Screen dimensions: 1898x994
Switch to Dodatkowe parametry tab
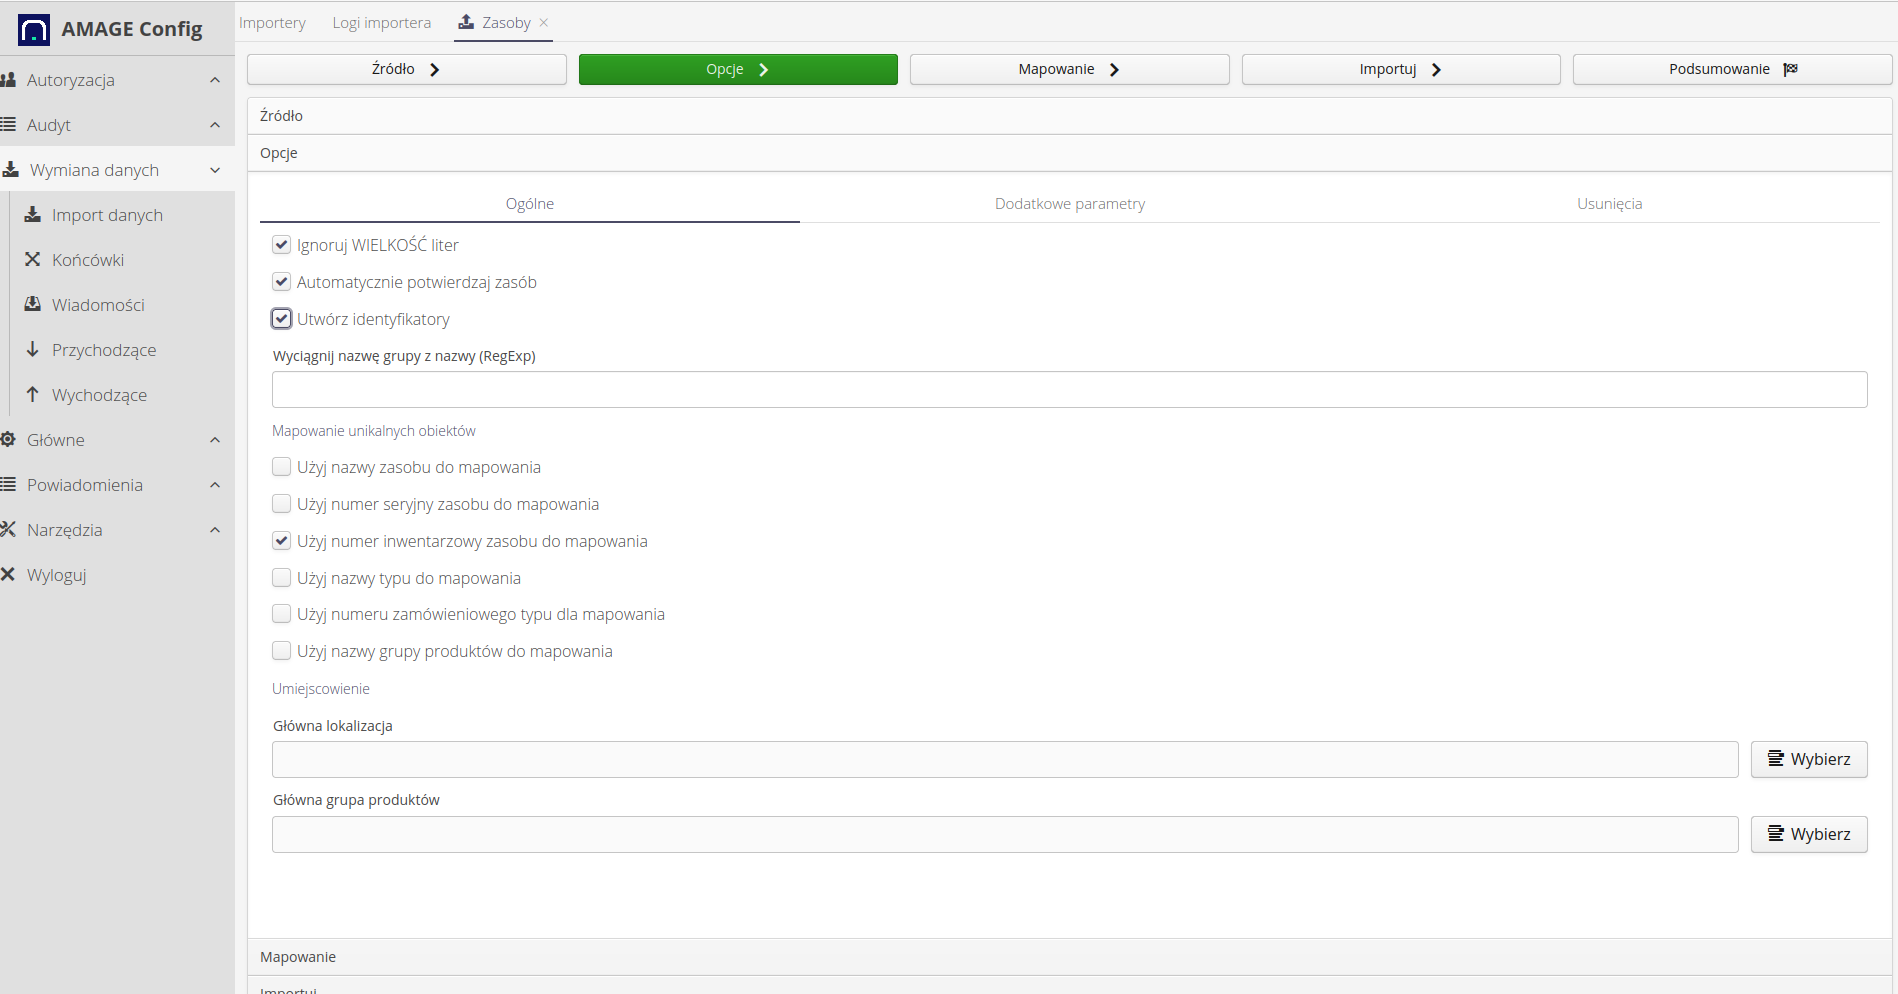[1069, 204]
